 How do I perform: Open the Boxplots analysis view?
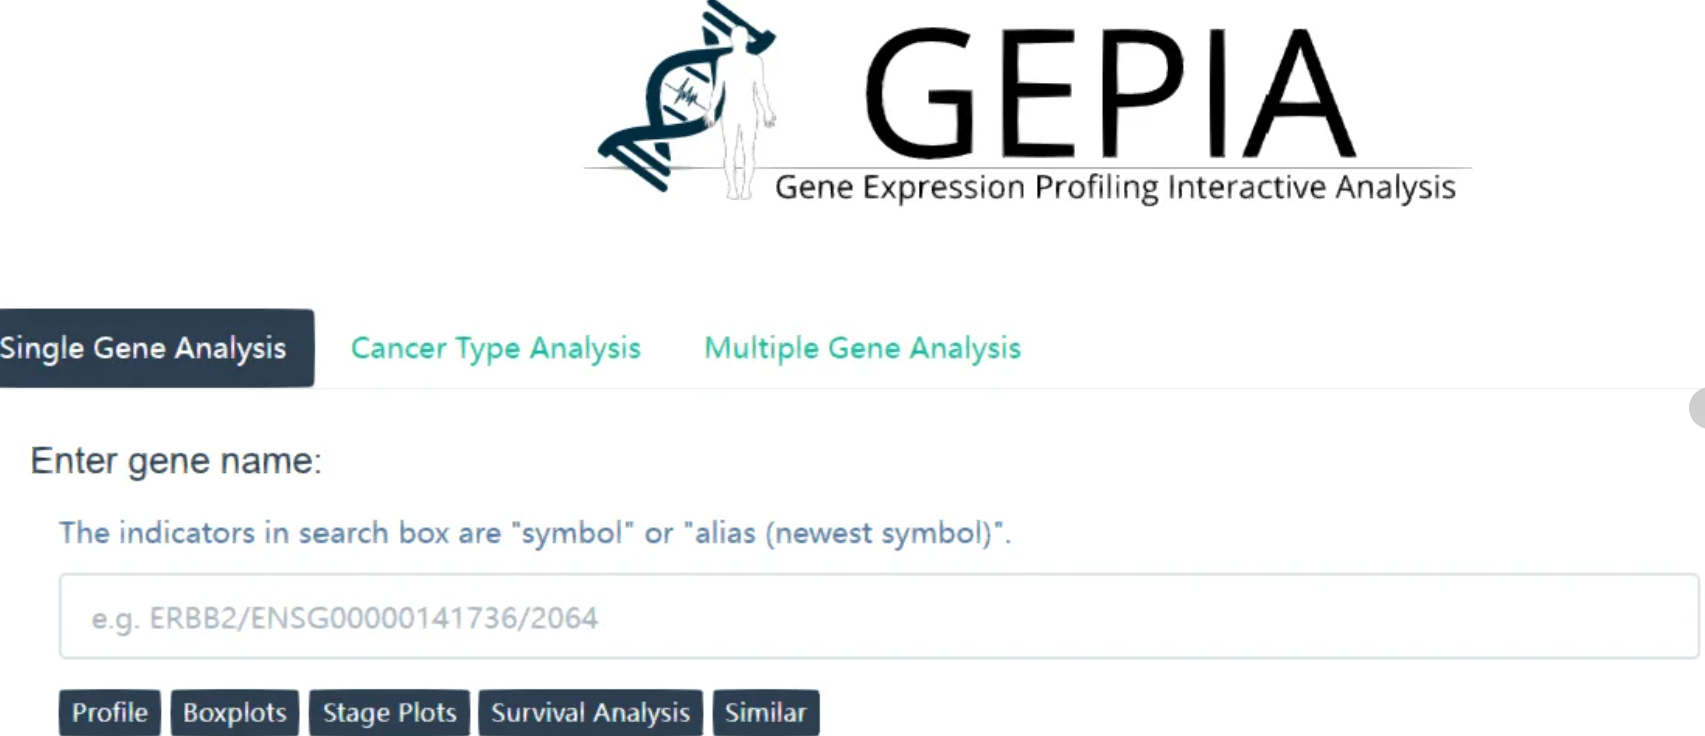(235, 712)
